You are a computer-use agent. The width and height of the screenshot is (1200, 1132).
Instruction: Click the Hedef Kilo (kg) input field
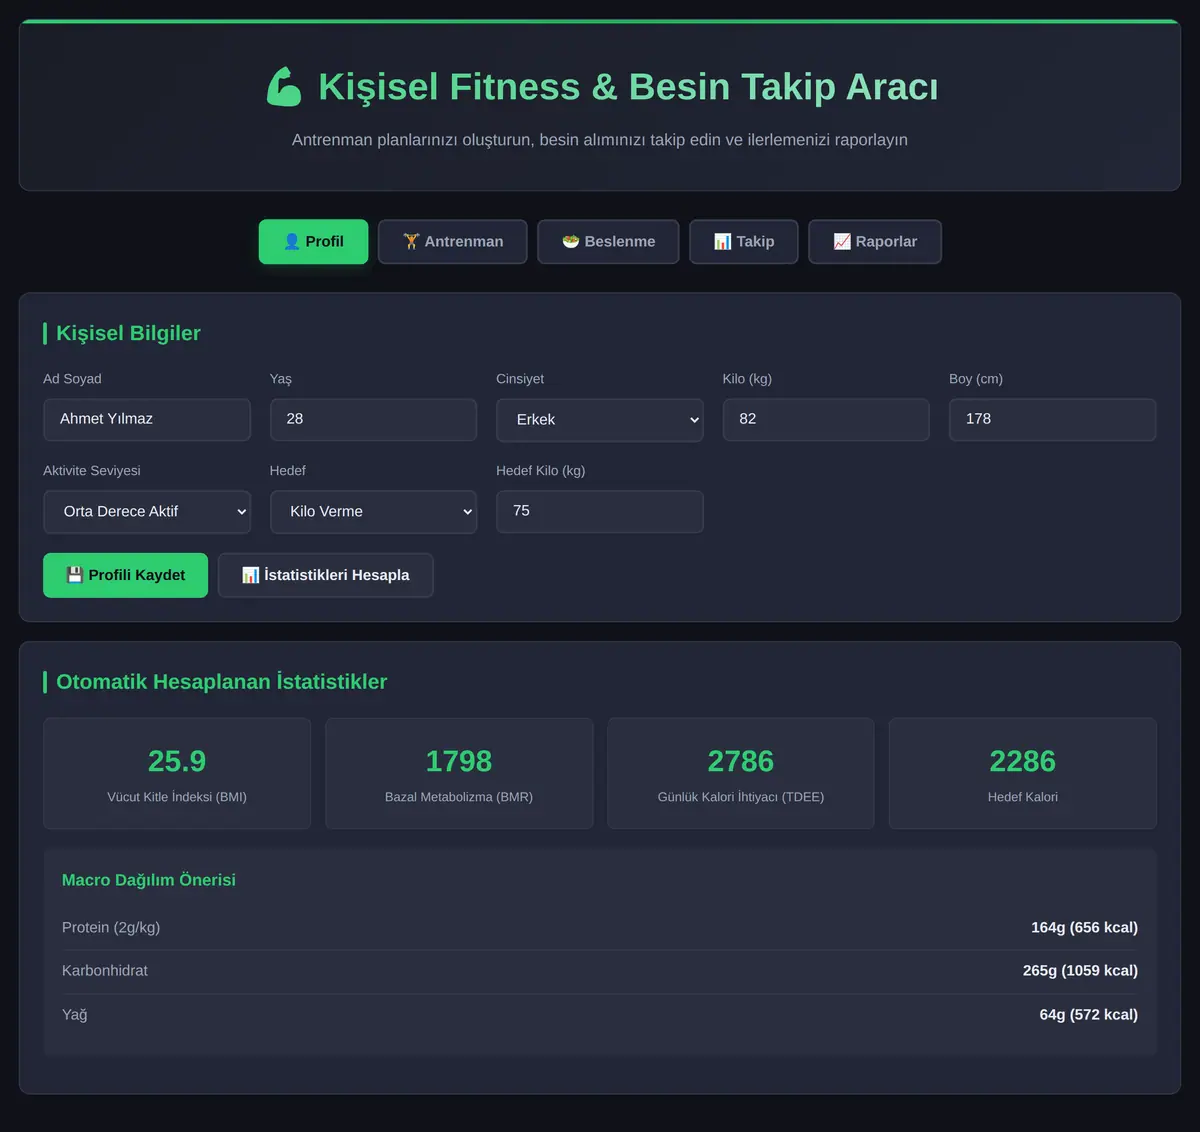pyautogui.click(x=600, y=512)
